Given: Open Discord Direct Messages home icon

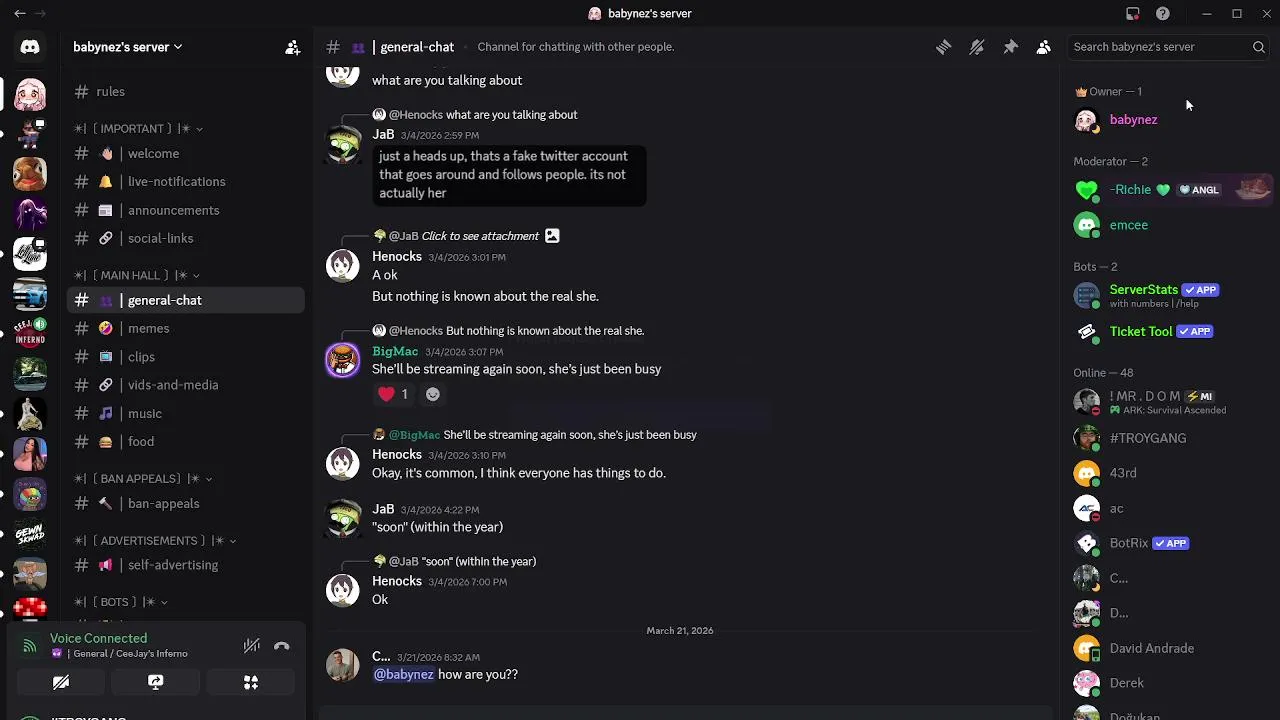Looking at the screenshot, I should tap(30, 47).
